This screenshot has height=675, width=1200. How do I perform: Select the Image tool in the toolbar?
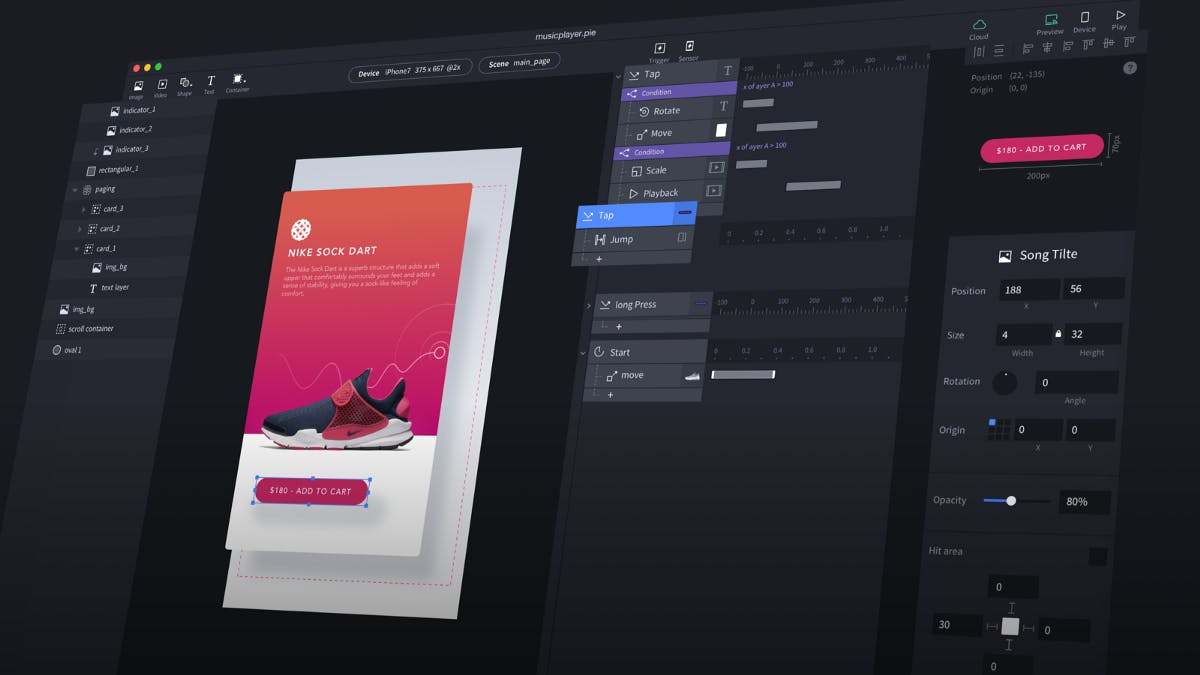136,87
